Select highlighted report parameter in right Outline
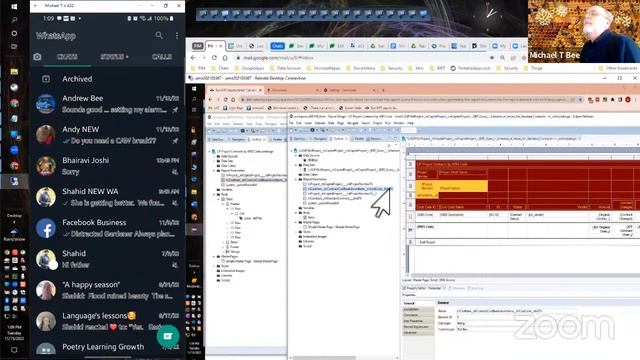 (x=349, y=189)
